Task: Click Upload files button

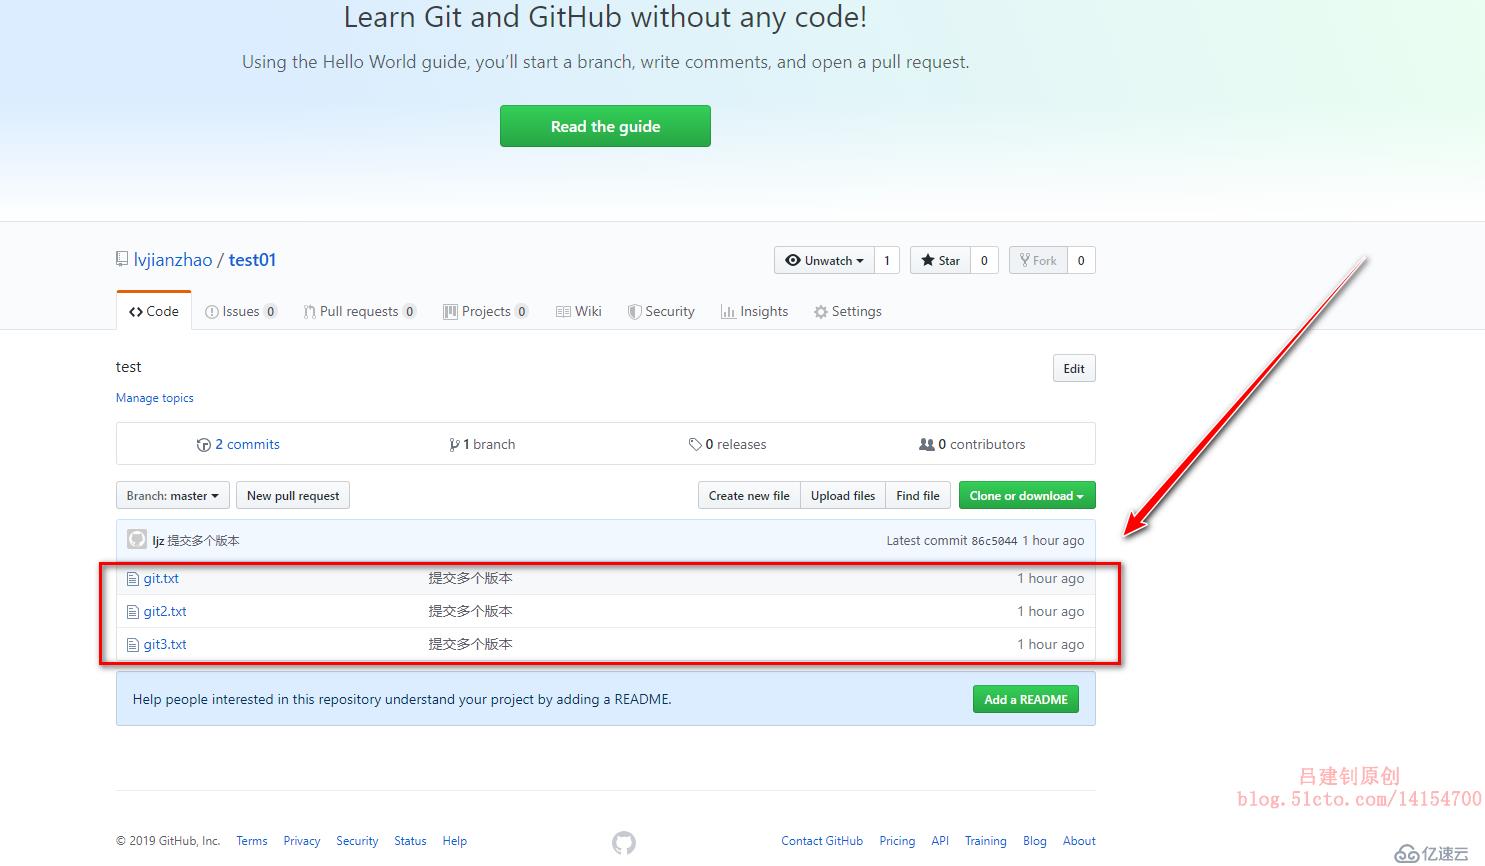Action: tap(843, 495)
